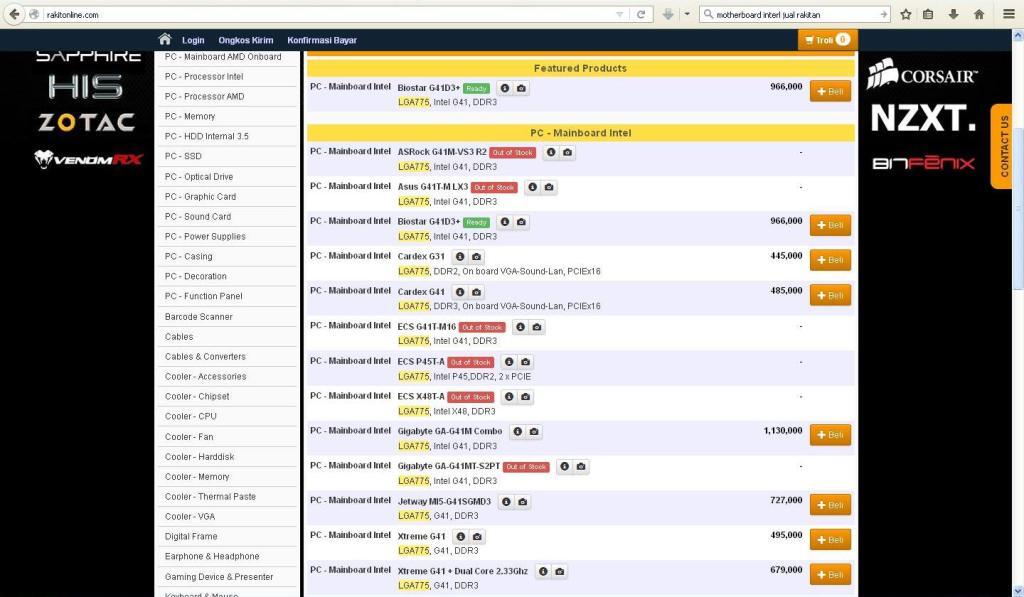Open the Contact Us side tab
This screenshot has width=1024, height=597.
pyautogui.click(x=1002, y=146)
